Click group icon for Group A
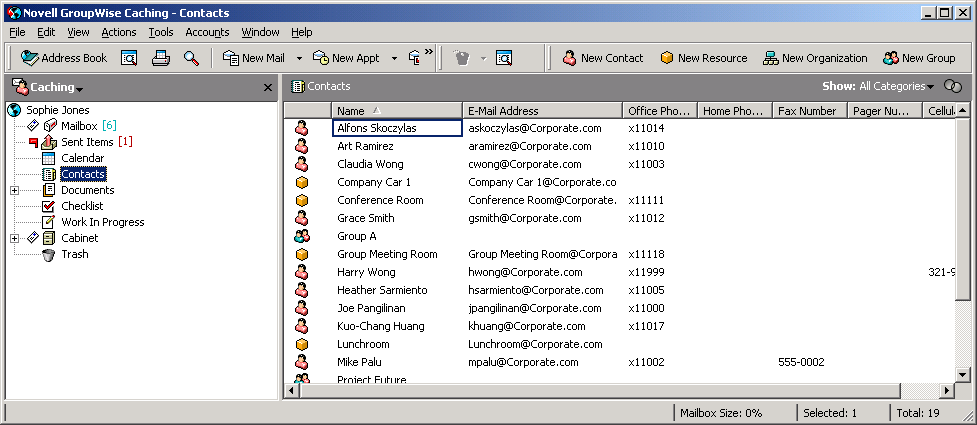 (302, 236)
